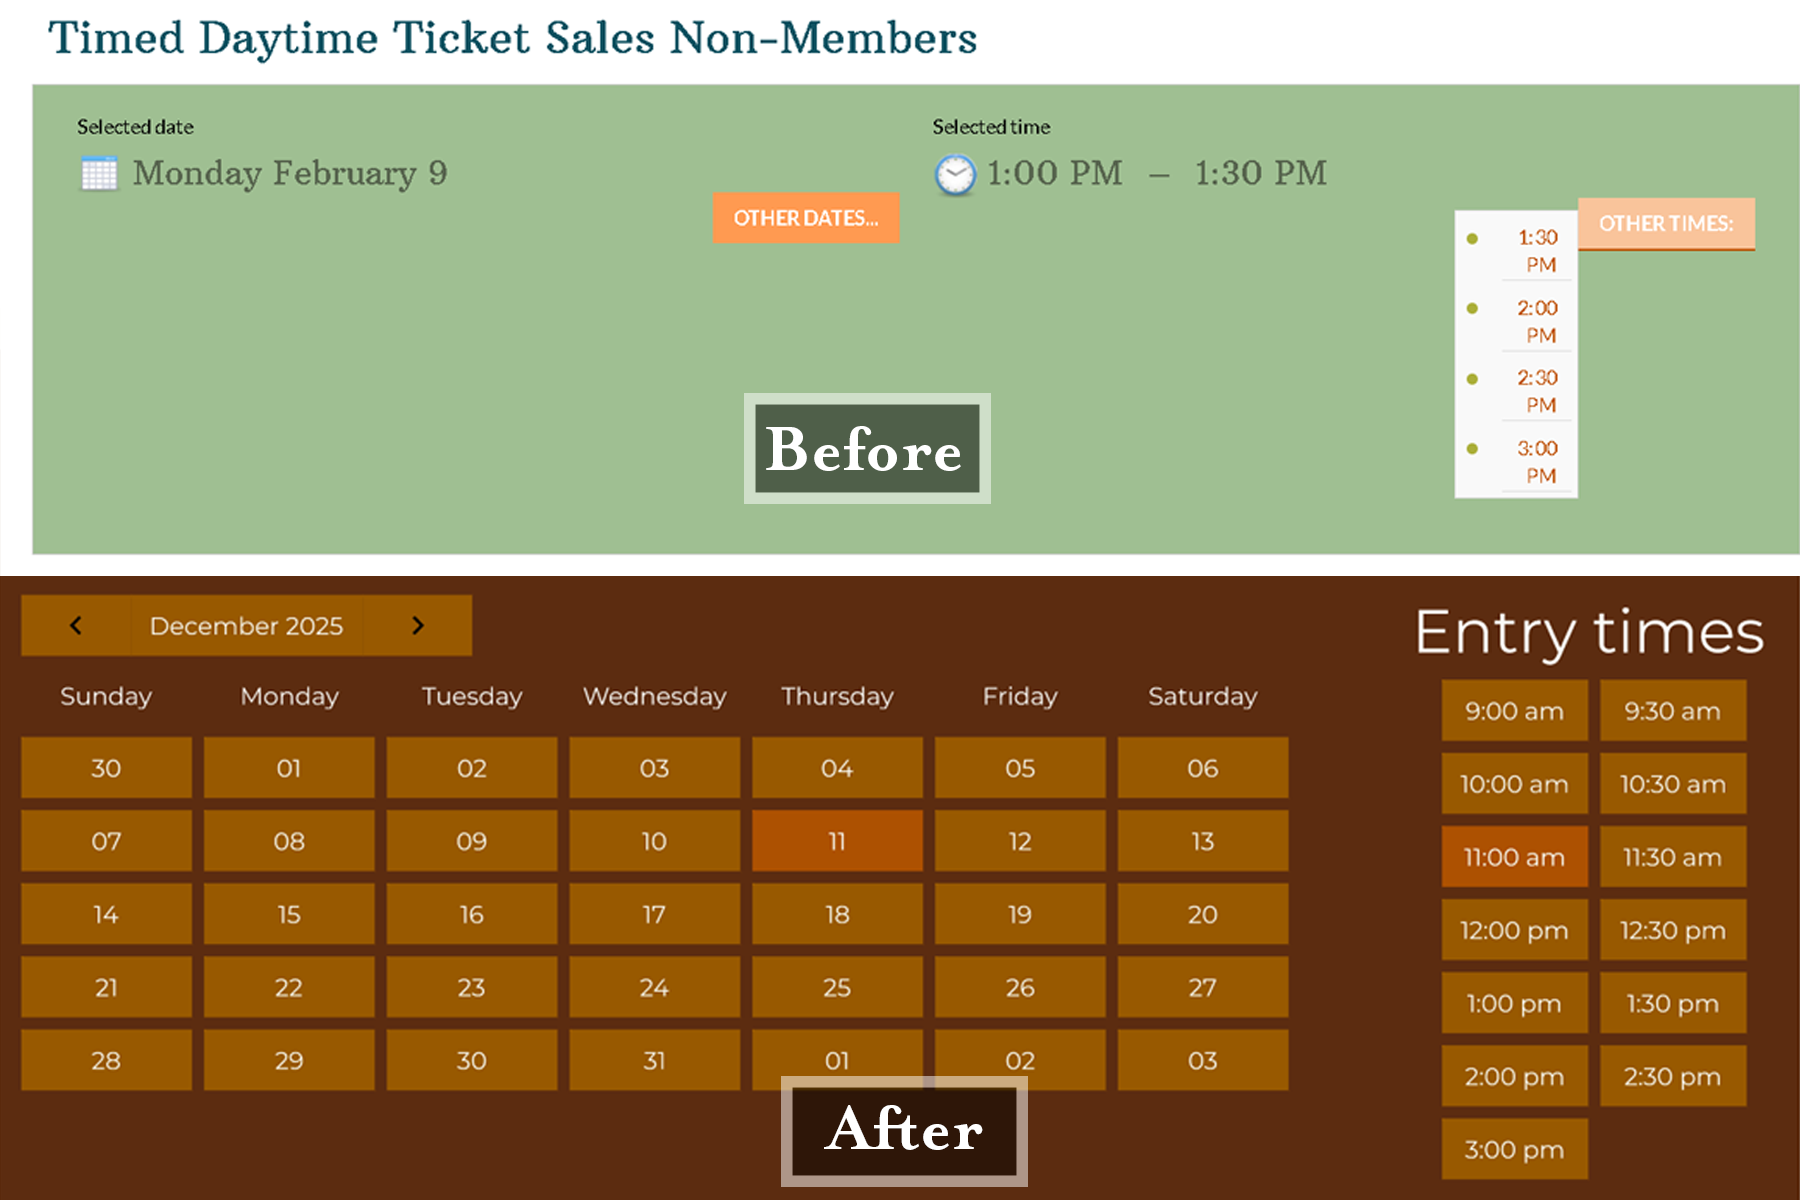
Task: Click the calendar icon beside Monday February 9
Action: click(99, 174)
